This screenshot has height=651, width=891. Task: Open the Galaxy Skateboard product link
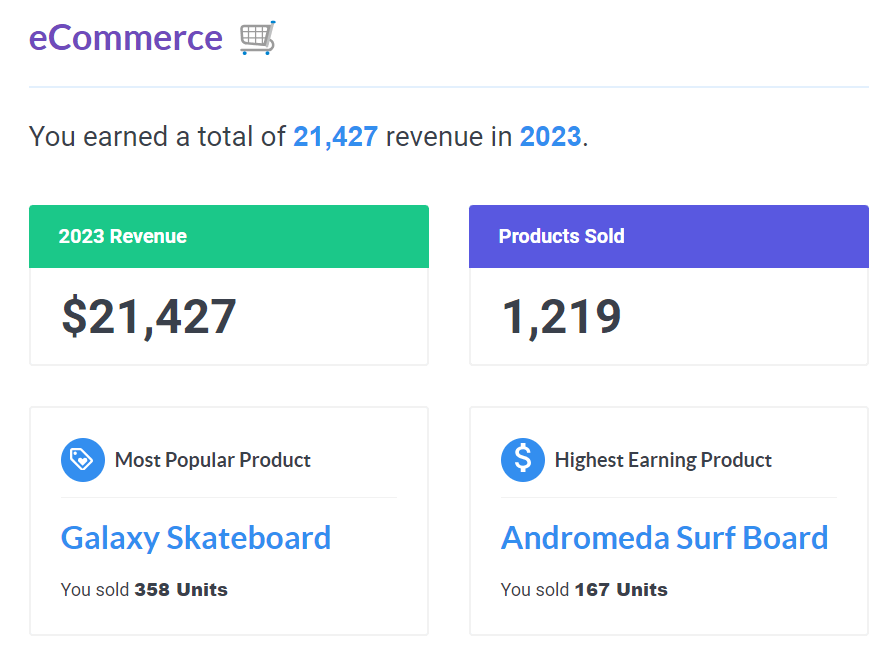point(196,538)
